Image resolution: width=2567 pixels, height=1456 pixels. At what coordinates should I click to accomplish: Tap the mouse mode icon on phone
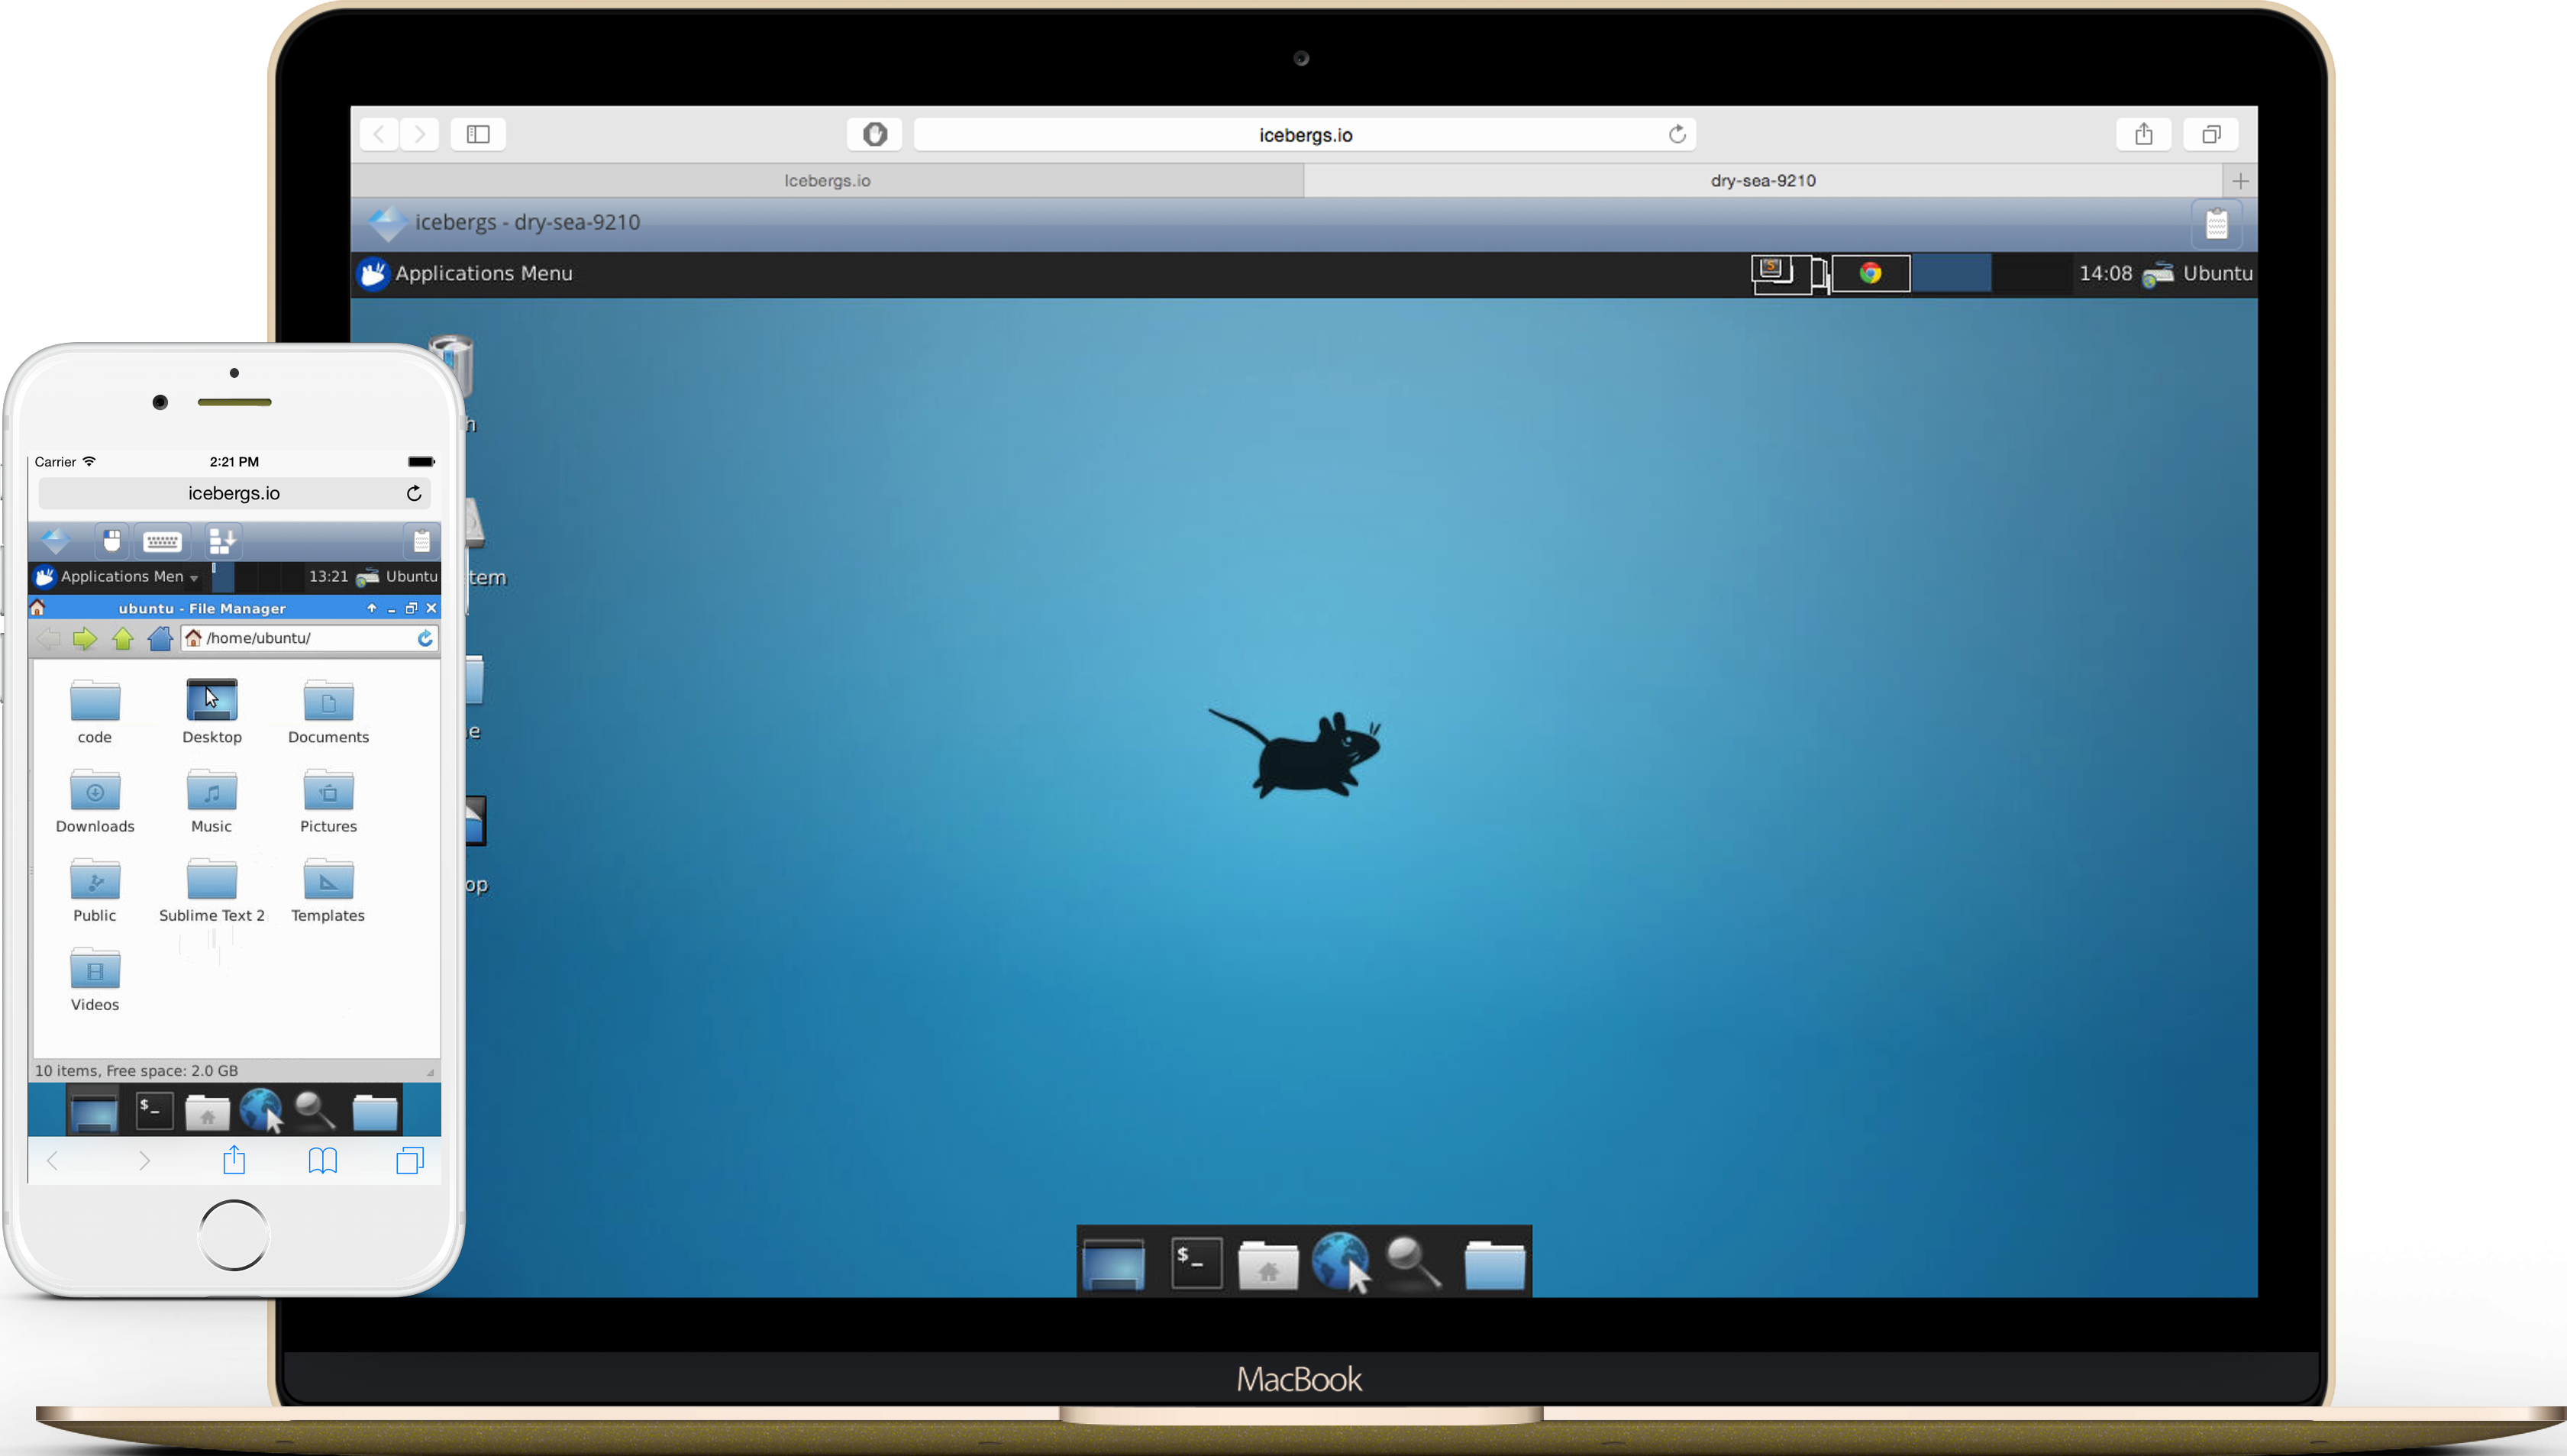(112, 541)
